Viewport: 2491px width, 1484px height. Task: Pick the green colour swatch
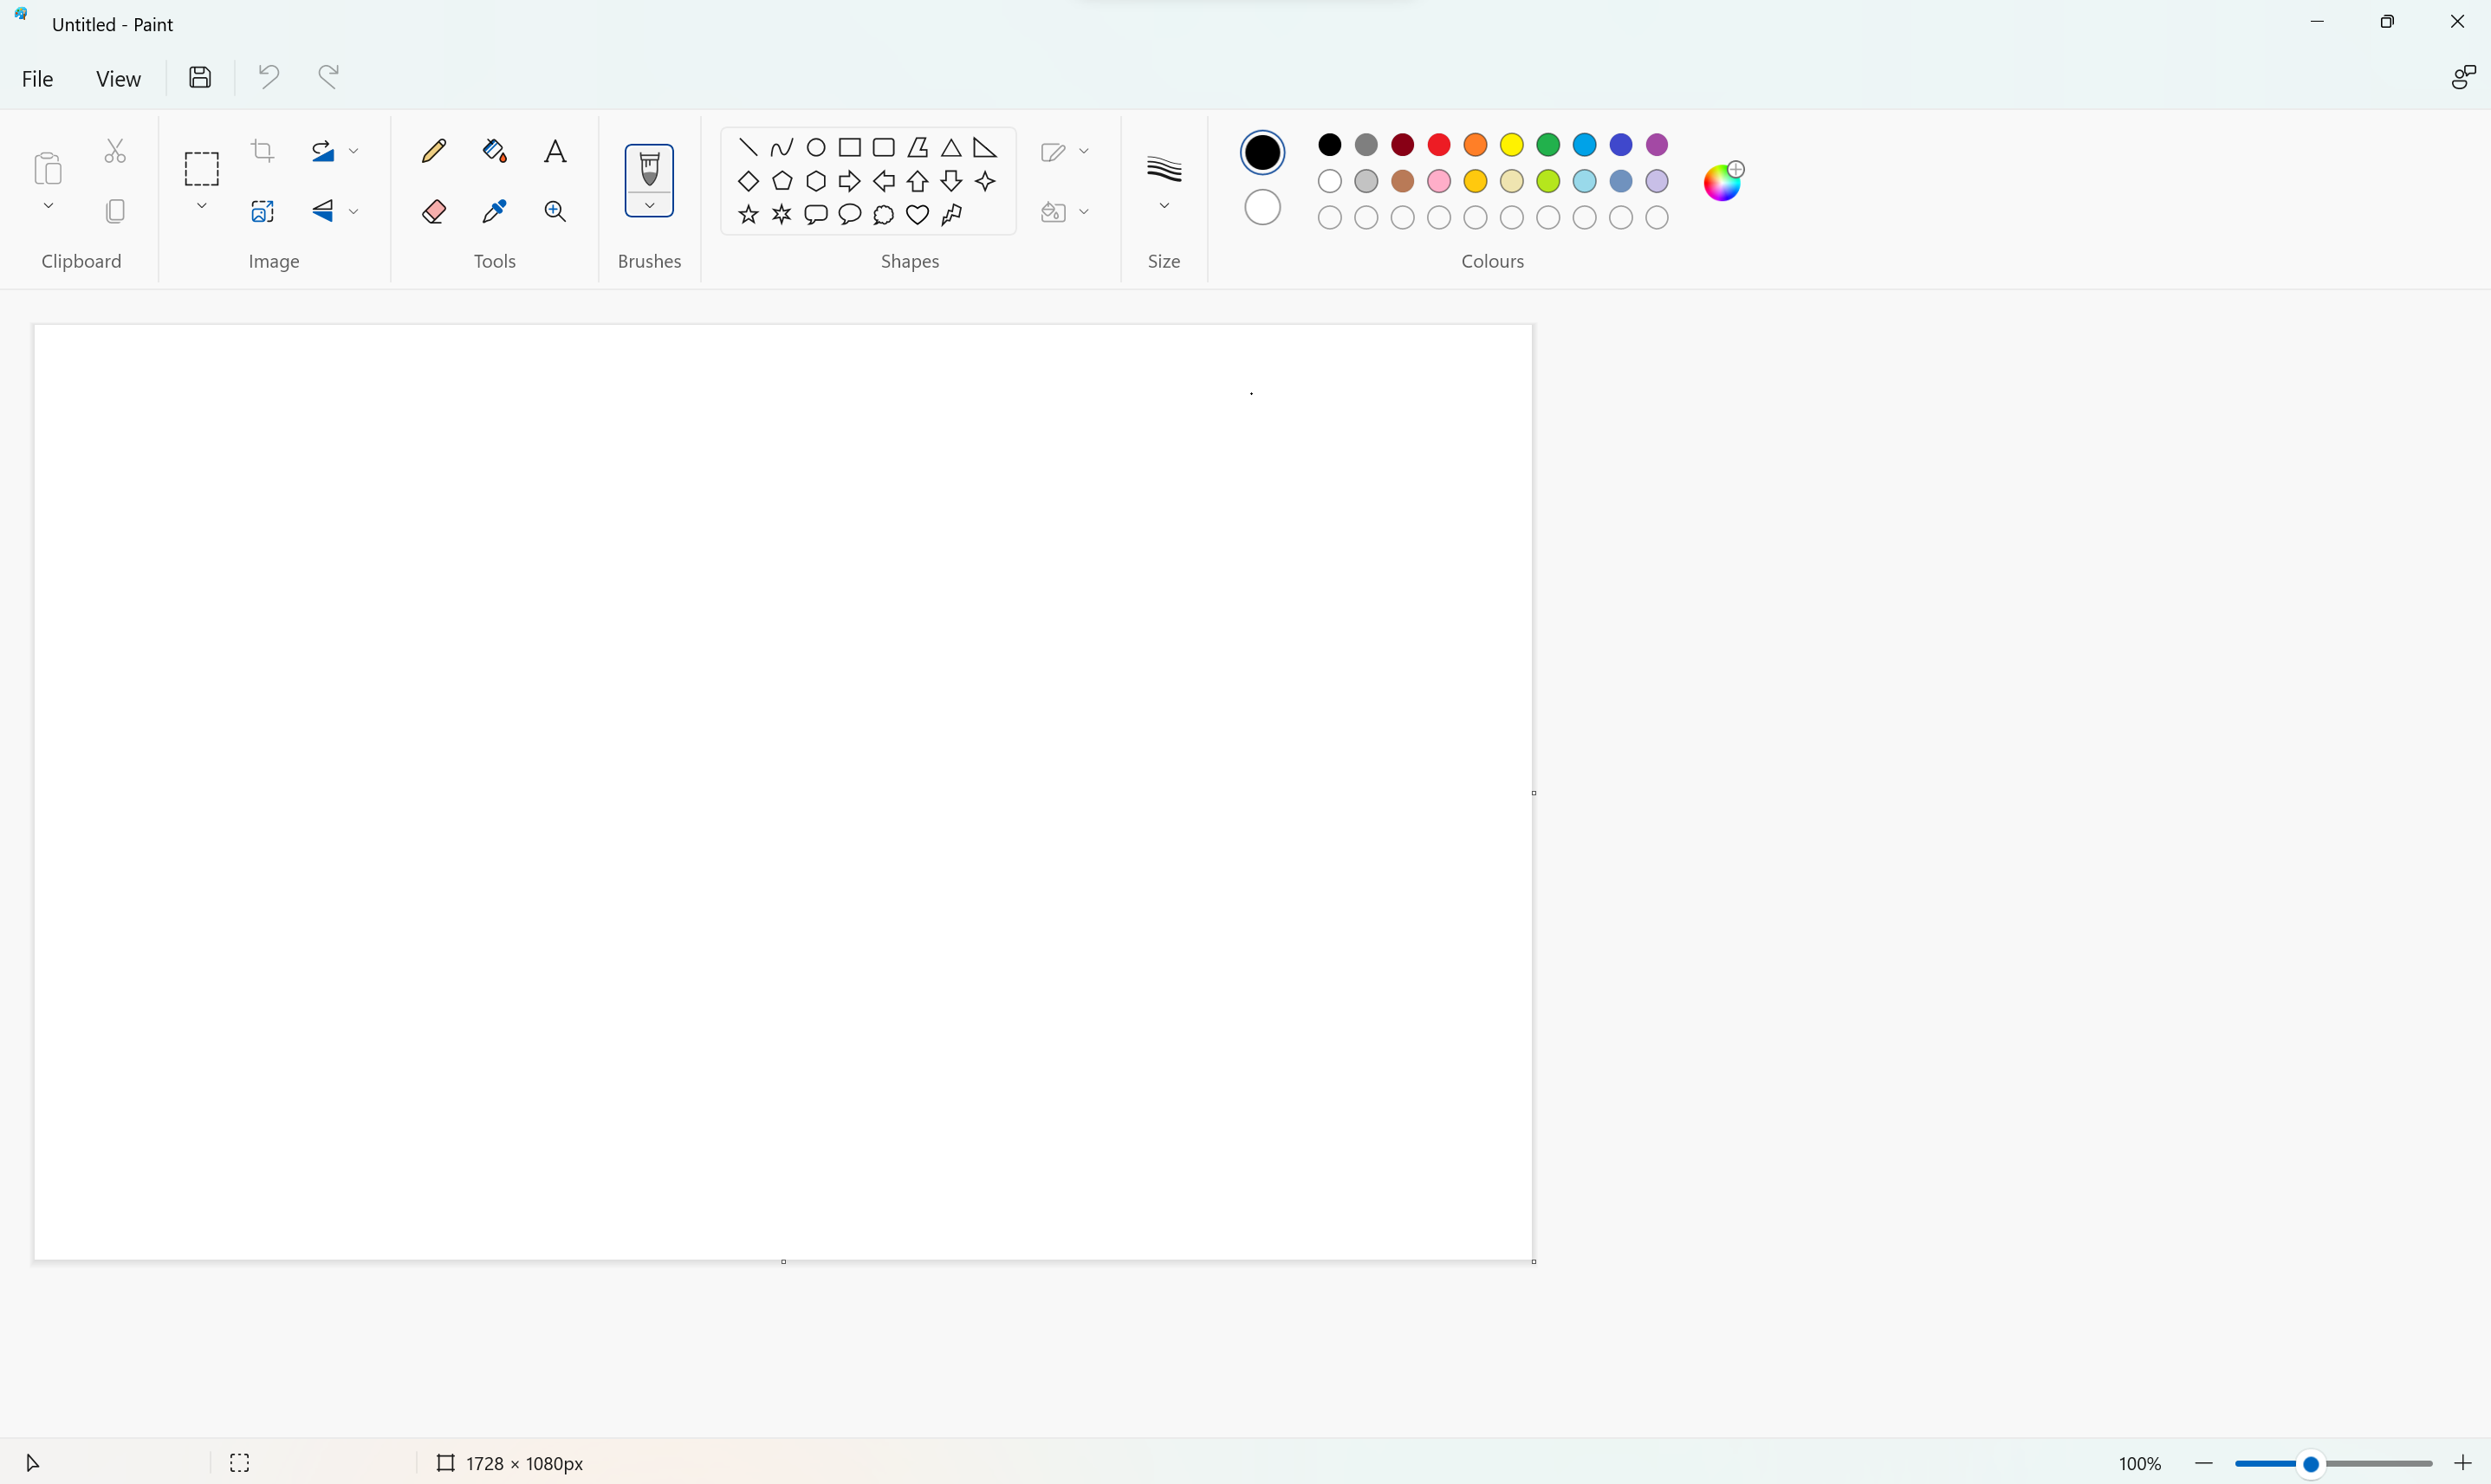(x=1548, y=145)
